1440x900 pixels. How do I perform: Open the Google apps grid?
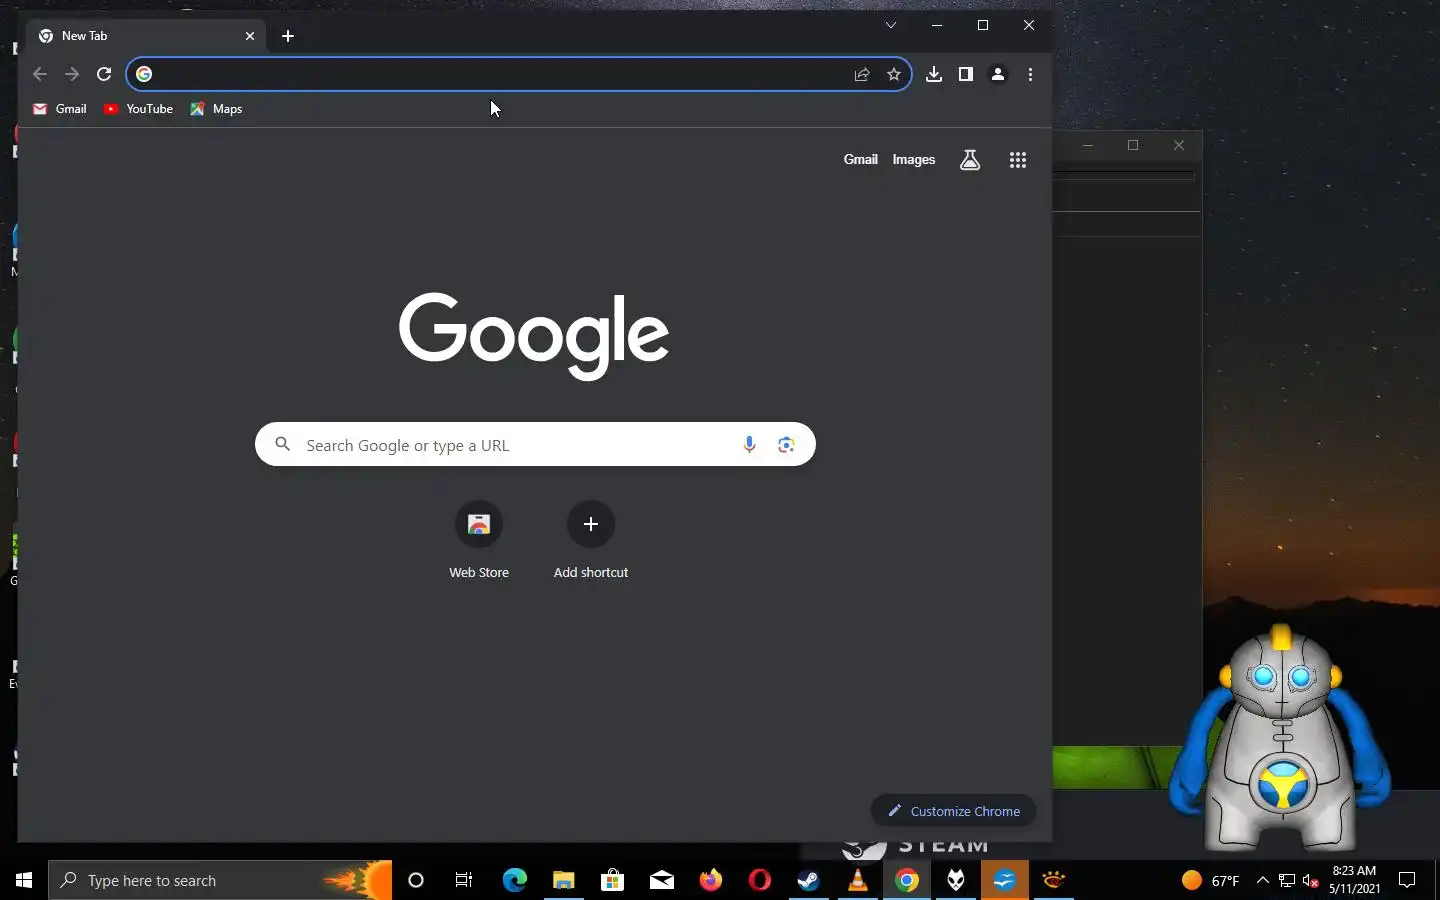[x=1018, y=160]
